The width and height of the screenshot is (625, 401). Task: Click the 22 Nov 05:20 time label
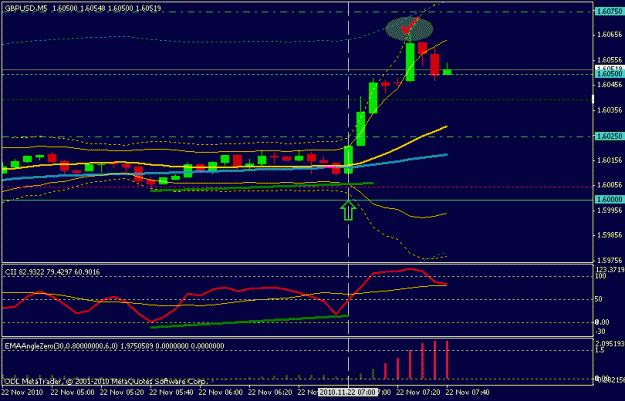122,393
